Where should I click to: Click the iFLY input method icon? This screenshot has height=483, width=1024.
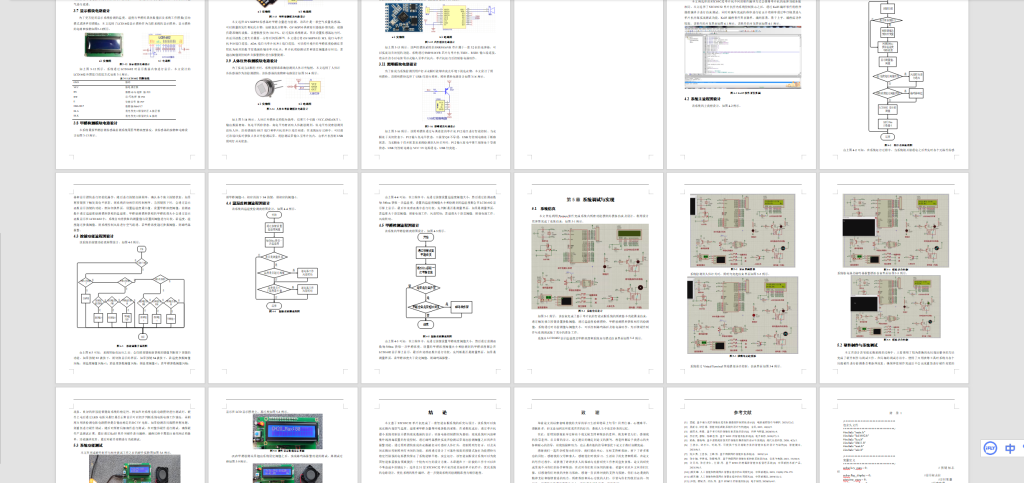tap(990, 449)
